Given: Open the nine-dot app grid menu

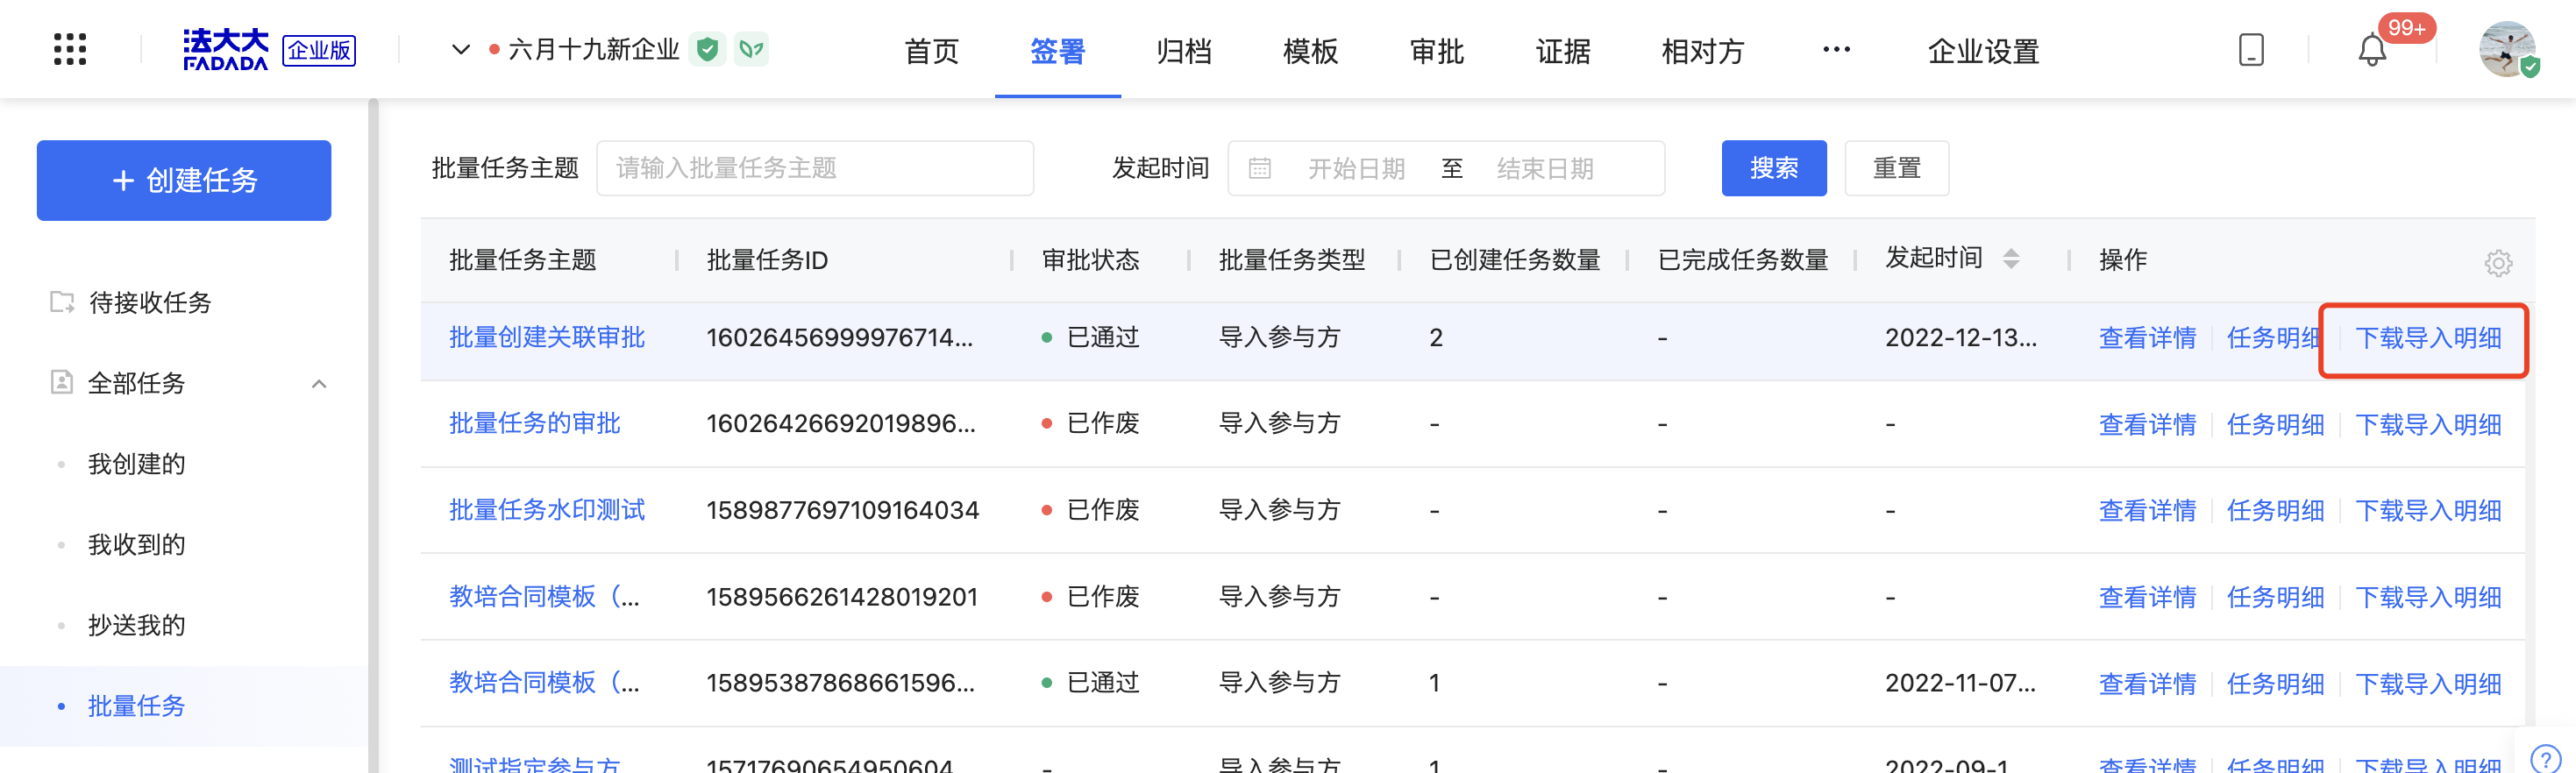Looking at the screenshot, I should coord(70,49).
